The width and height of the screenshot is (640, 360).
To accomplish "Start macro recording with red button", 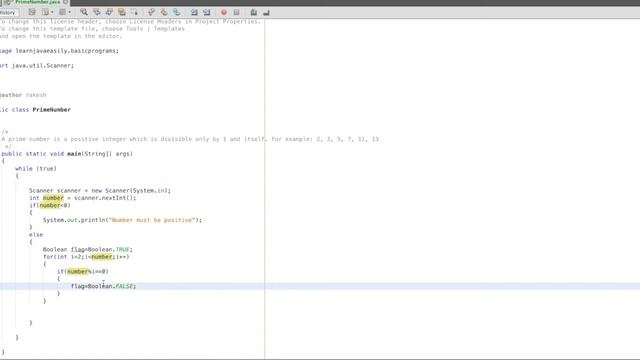I will 224,12.
